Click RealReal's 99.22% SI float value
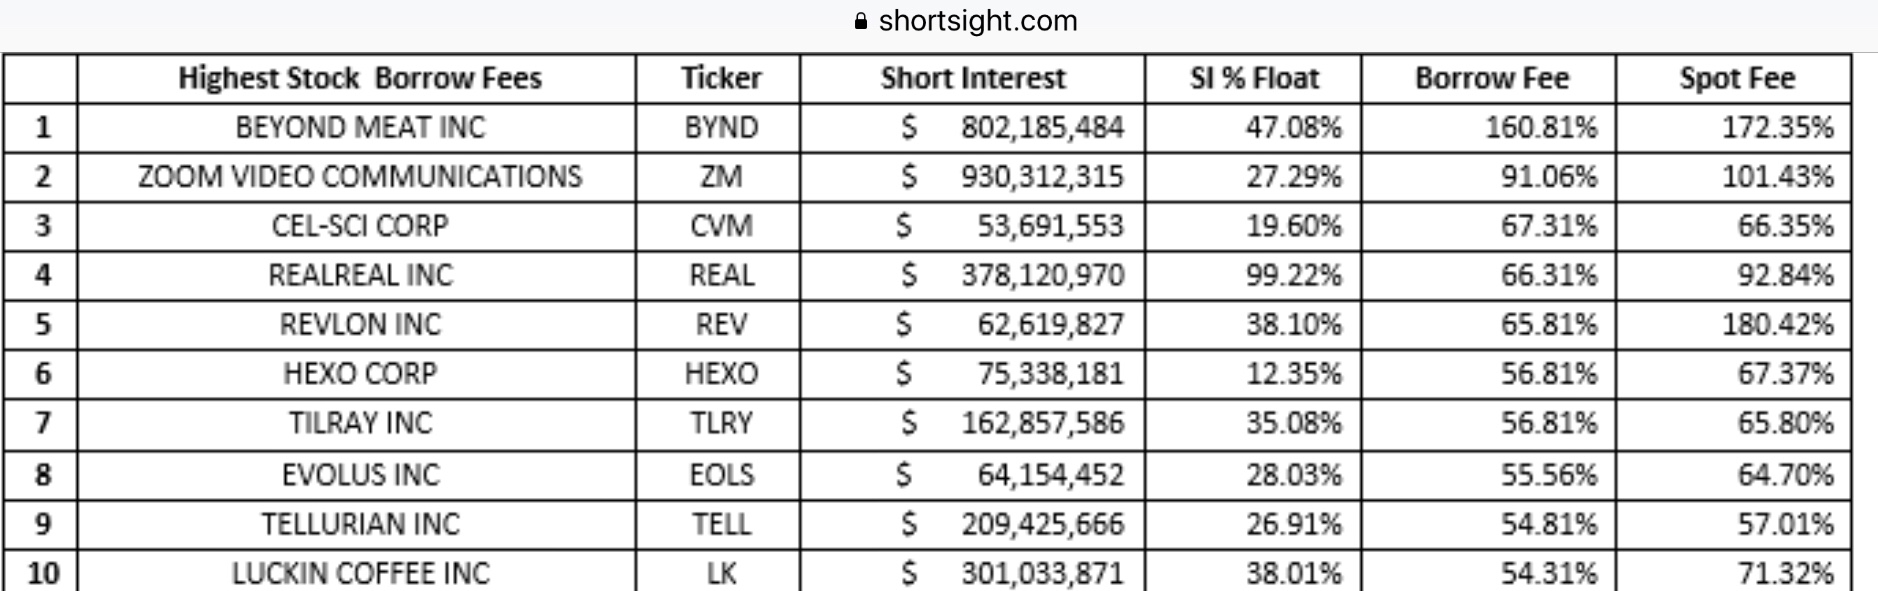This screenshot has width=1878, height=591. click(x=1293, y=275)
